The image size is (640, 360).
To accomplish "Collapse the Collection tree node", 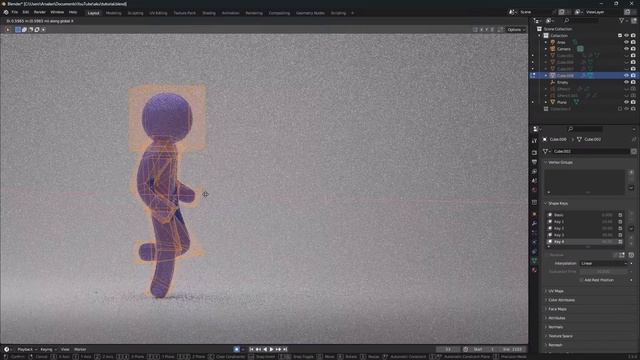I will [540, 36].
